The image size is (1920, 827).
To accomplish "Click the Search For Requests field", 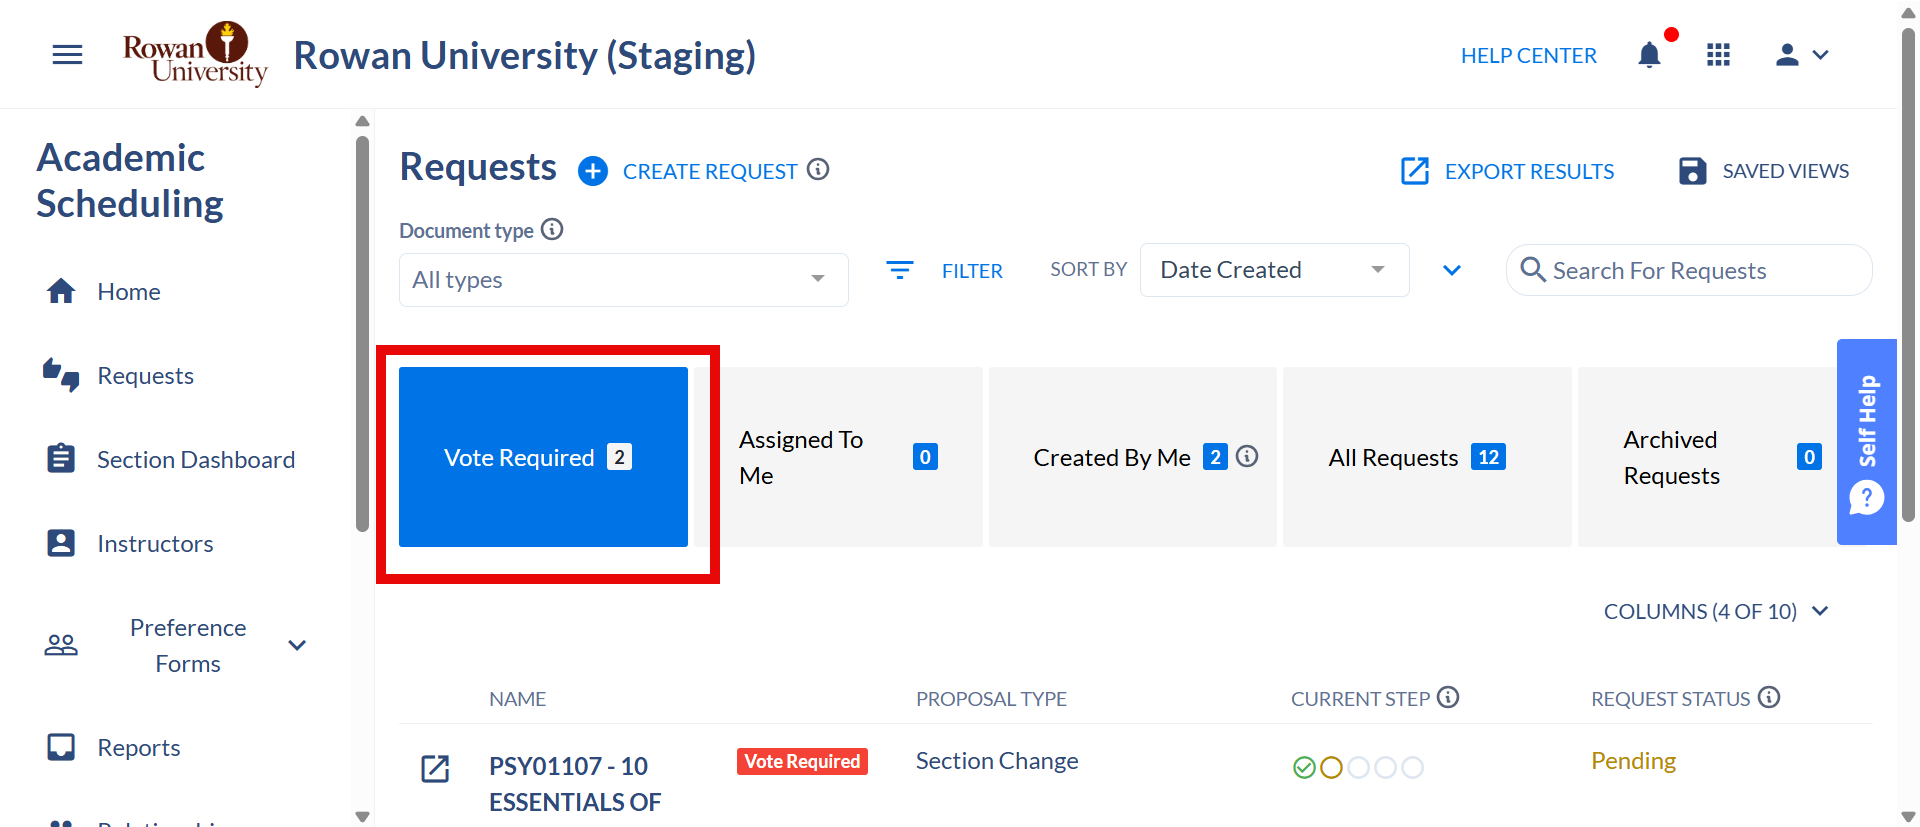I will (1689, 270).
